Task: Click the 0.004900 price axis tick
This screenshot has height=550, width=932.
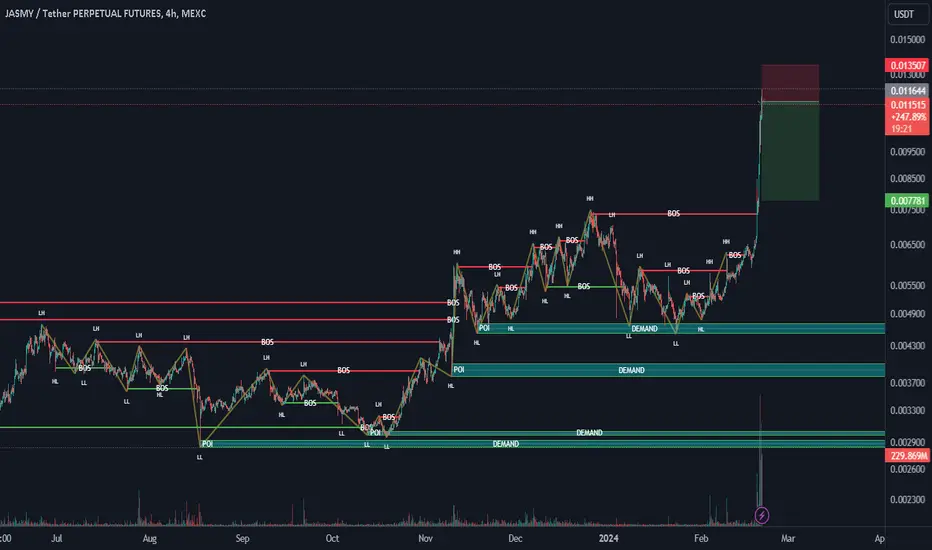Action: [x=907, y=313]
